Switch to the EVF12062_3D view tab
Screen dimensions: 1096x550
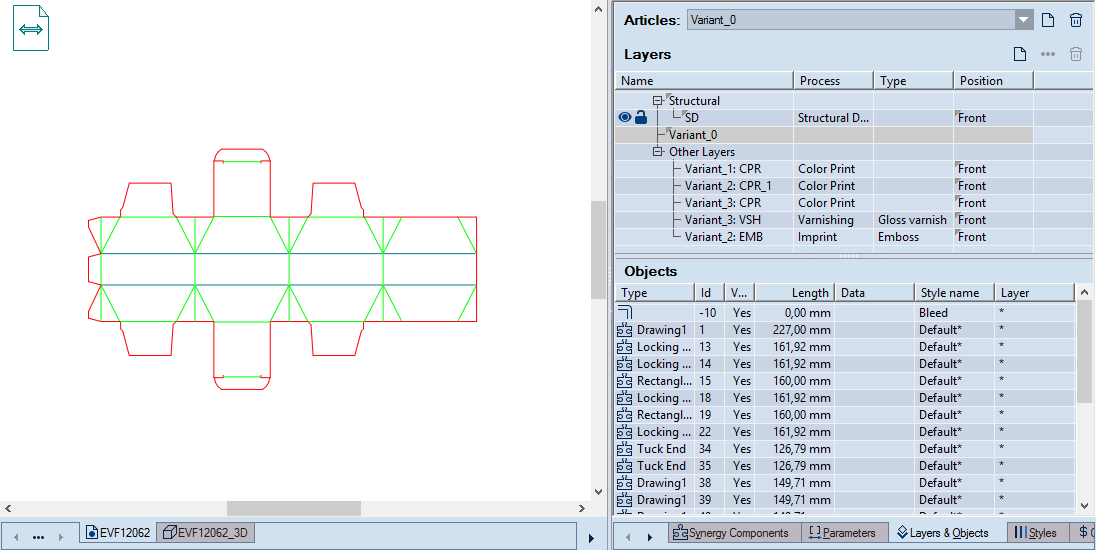(207, 533)
